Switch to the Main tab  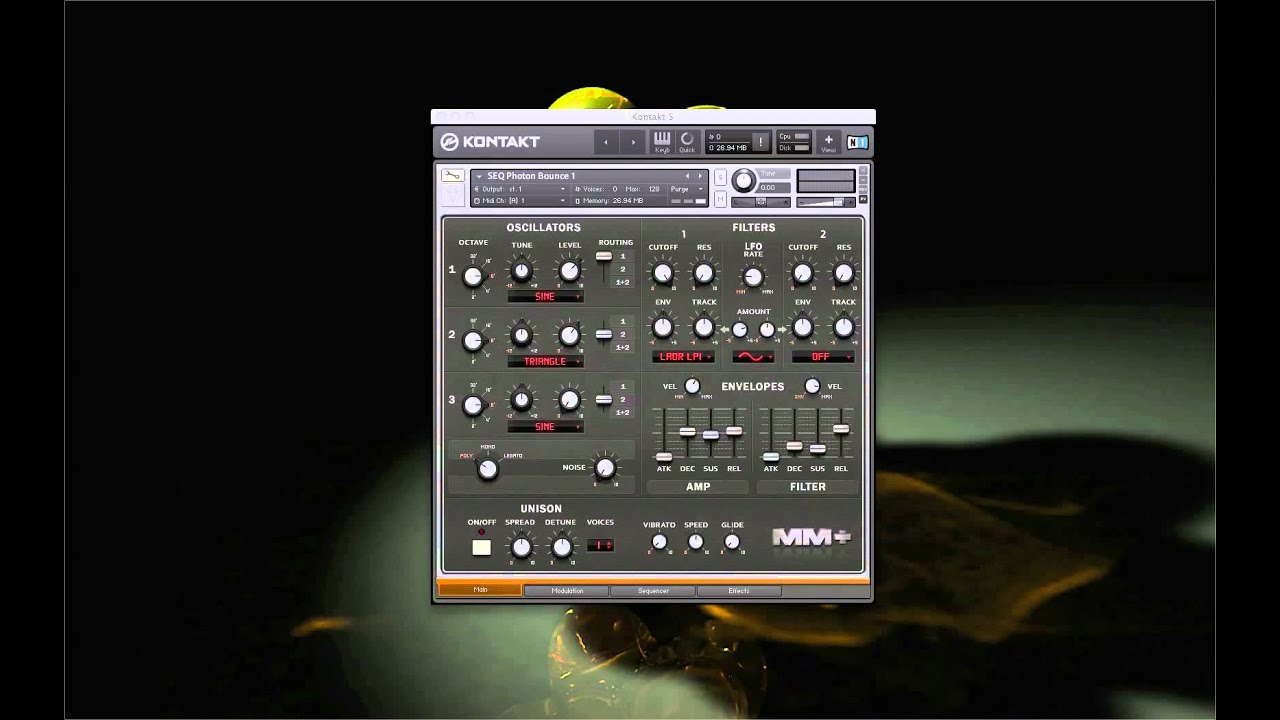tap(481, 590)
